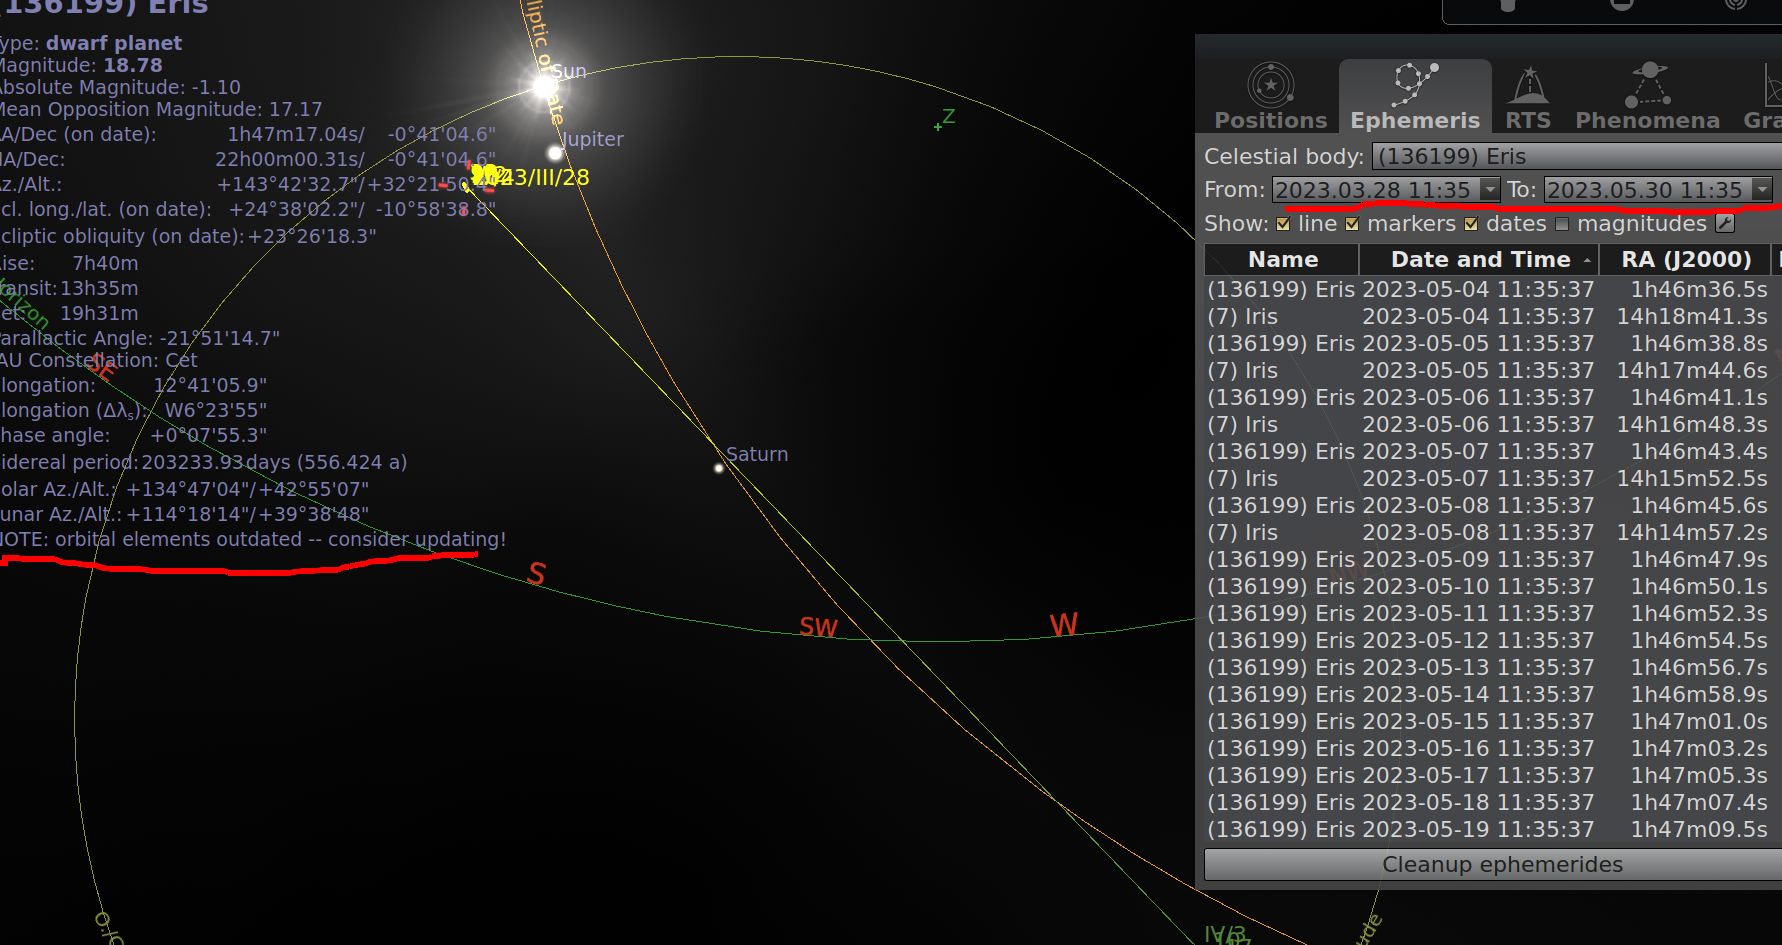This screenshot has width=1782, height=945.
Task: Click the wrench icon beside magnitudes
Action: [1724, 223]
